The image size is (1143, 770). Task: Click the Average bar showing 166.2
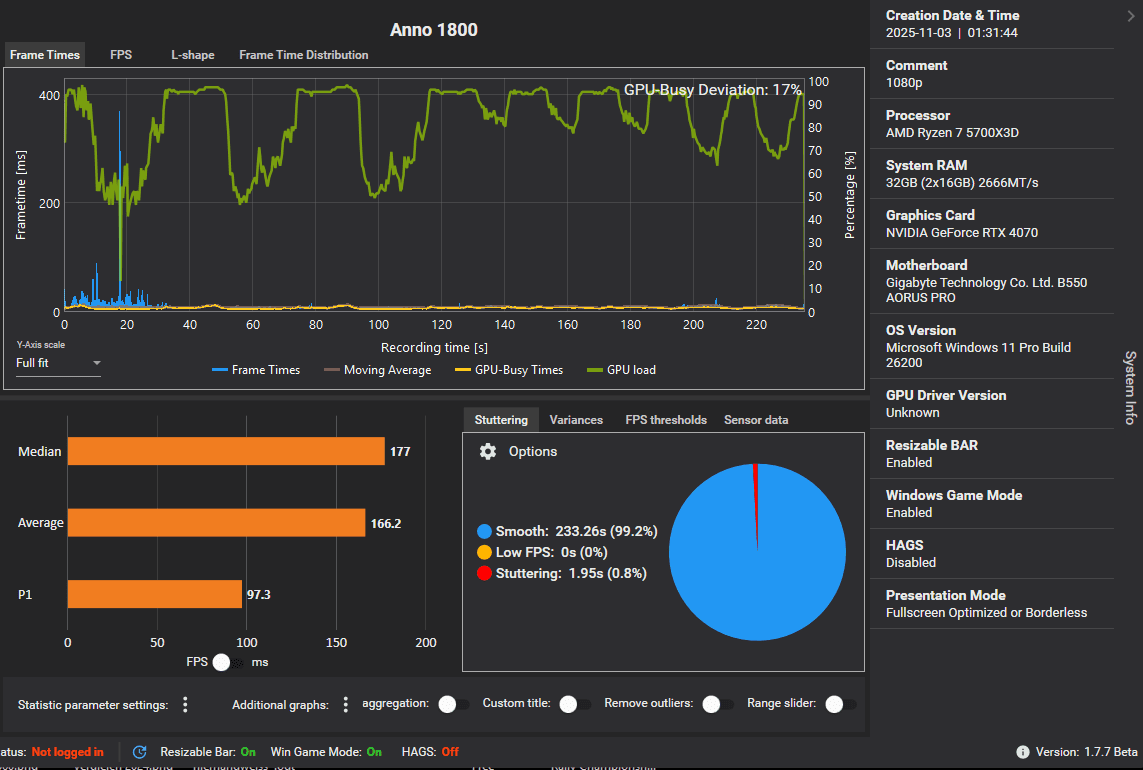click(x=216, y=523)
